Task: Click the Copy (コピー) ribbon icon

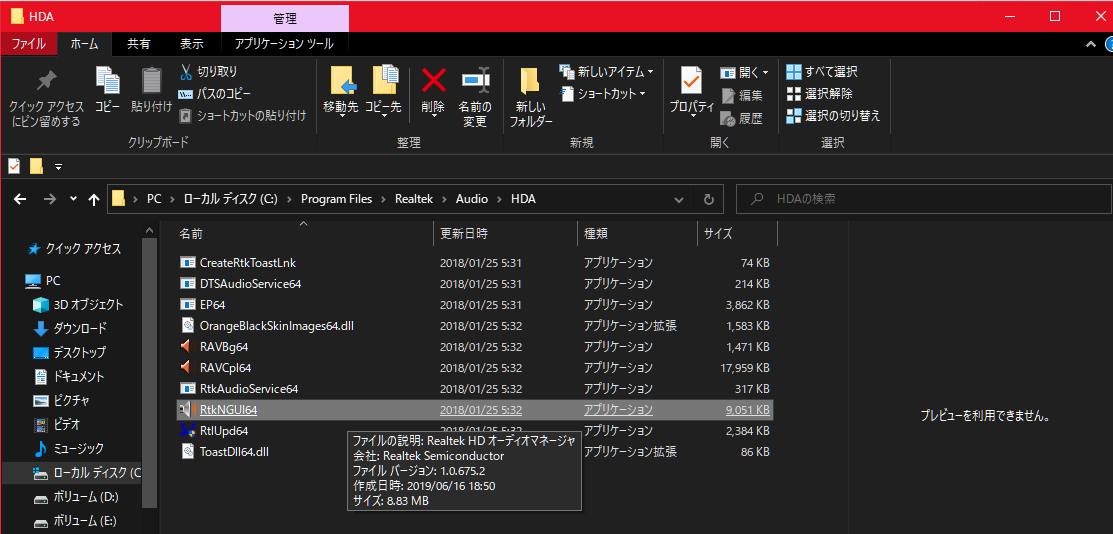Action: (x=108, y=80)
